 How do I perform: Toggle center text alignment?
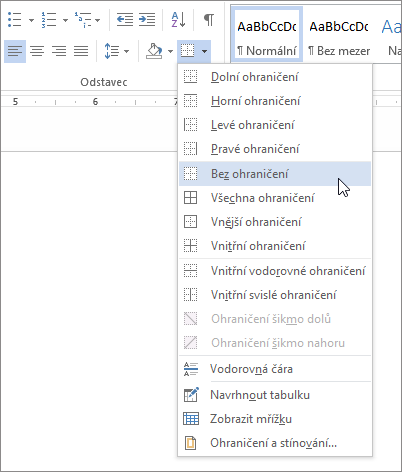[x=37, y=51]
